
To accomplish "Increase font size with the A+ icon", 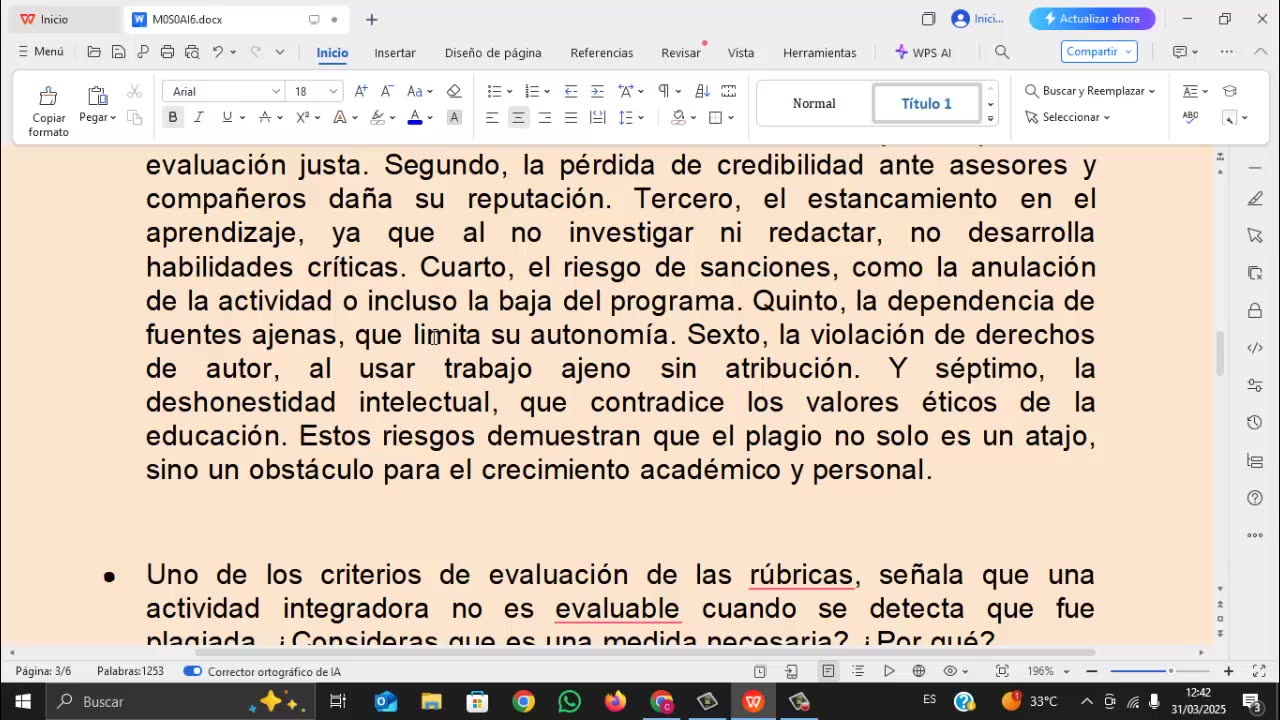I will pos(361,91).
